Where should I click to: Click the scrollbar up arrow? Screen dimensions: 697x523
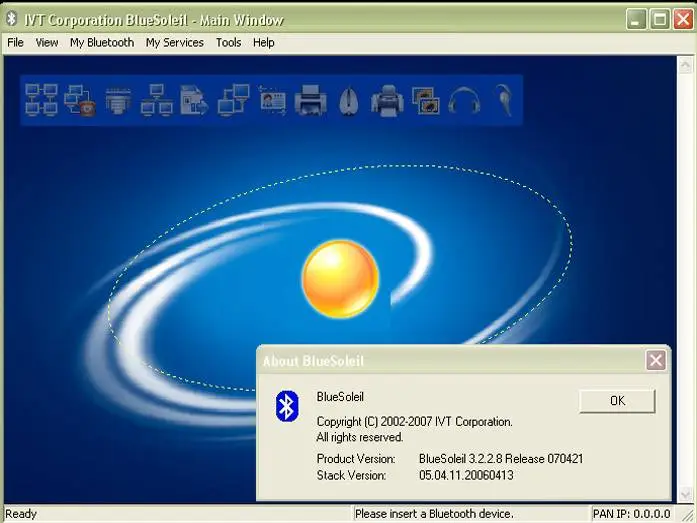tap(685, 65)
